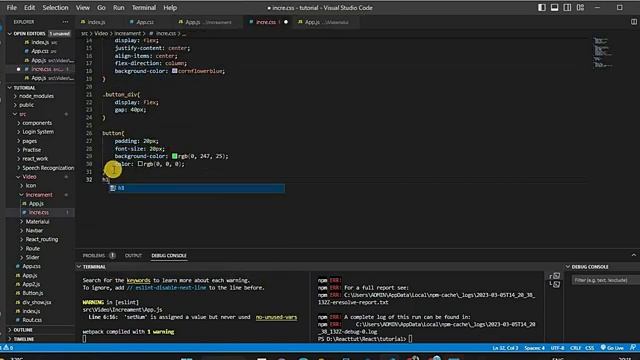Switch to the App.css editor tab

pyautogui.click(x=145, y=22)
